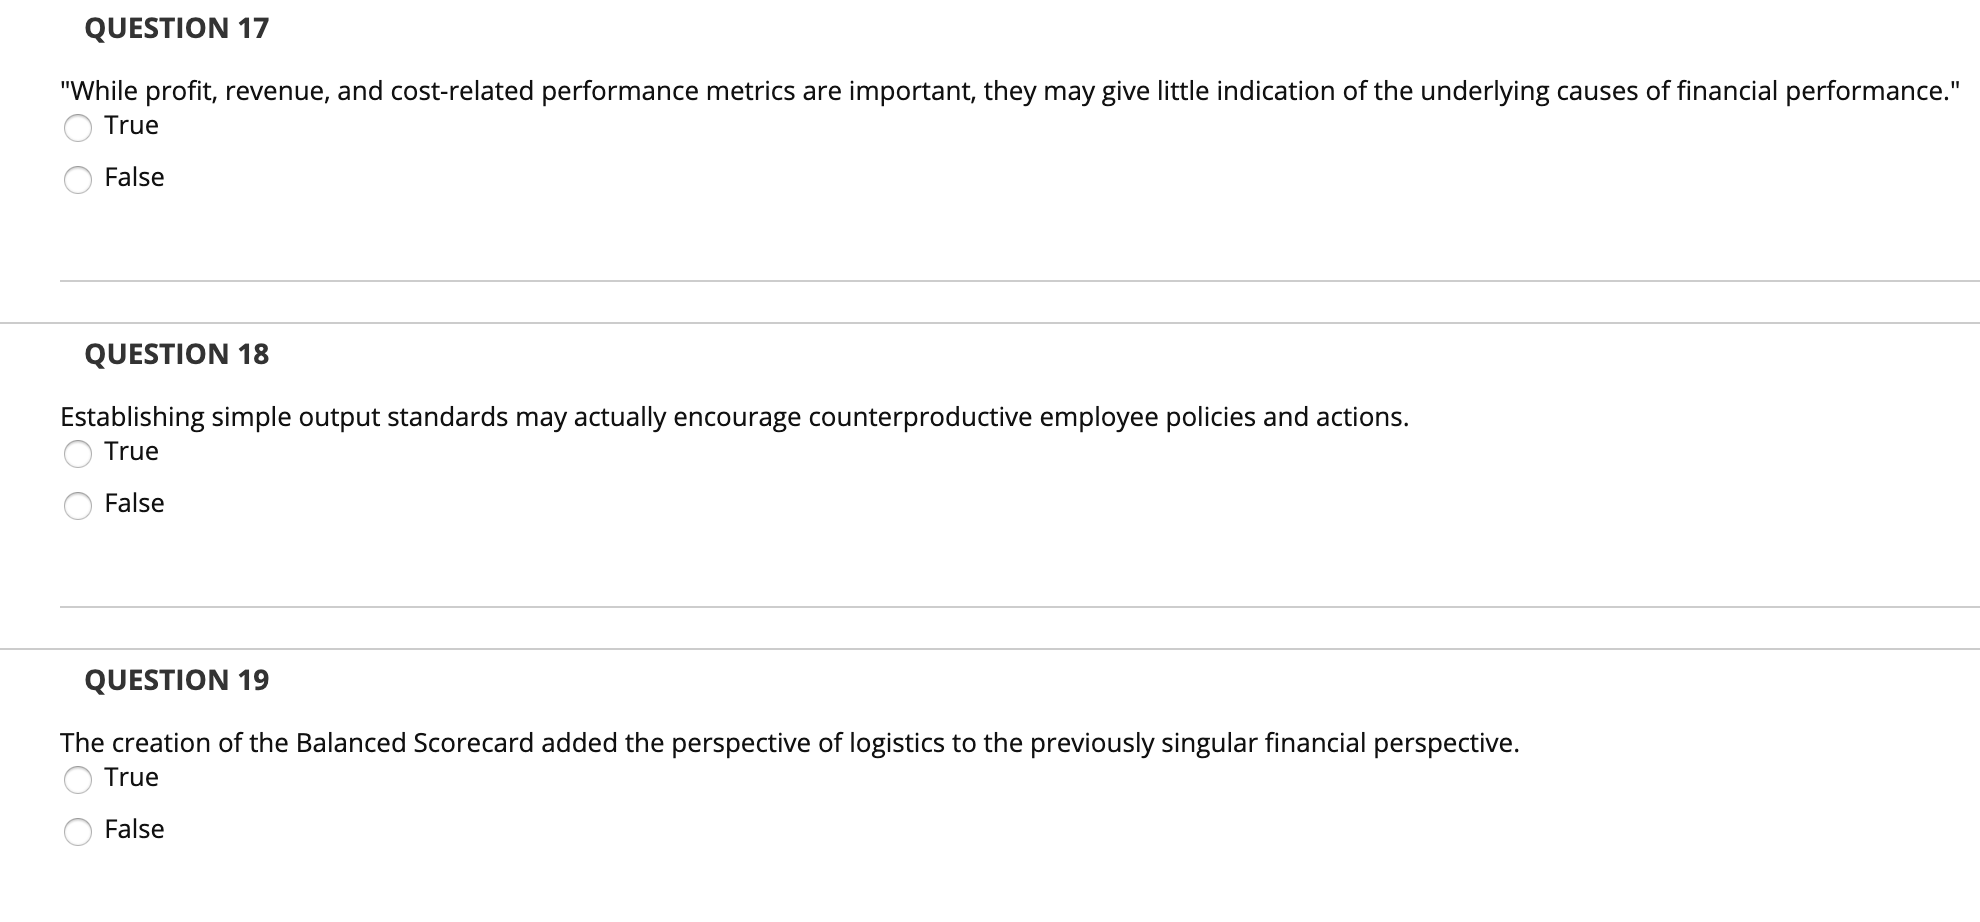Mark the performance metrics statement as True
Image resolution: width=1980 pixels, height=922 pixels.
click(78, 128)
